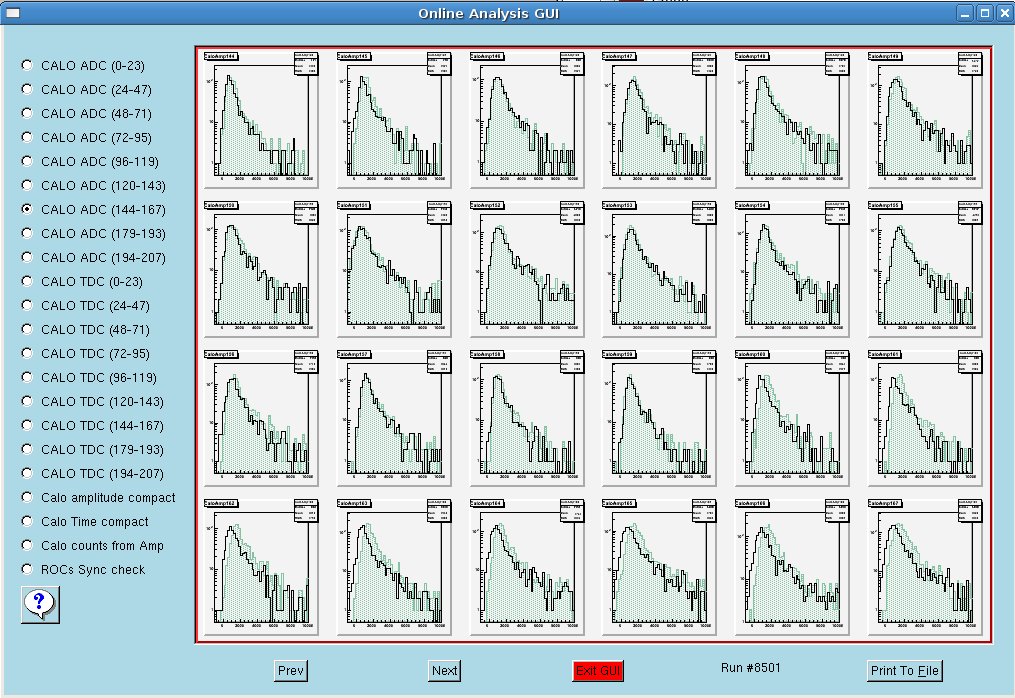Pick the CaloAmp160 plot

(x=792, y=418)
